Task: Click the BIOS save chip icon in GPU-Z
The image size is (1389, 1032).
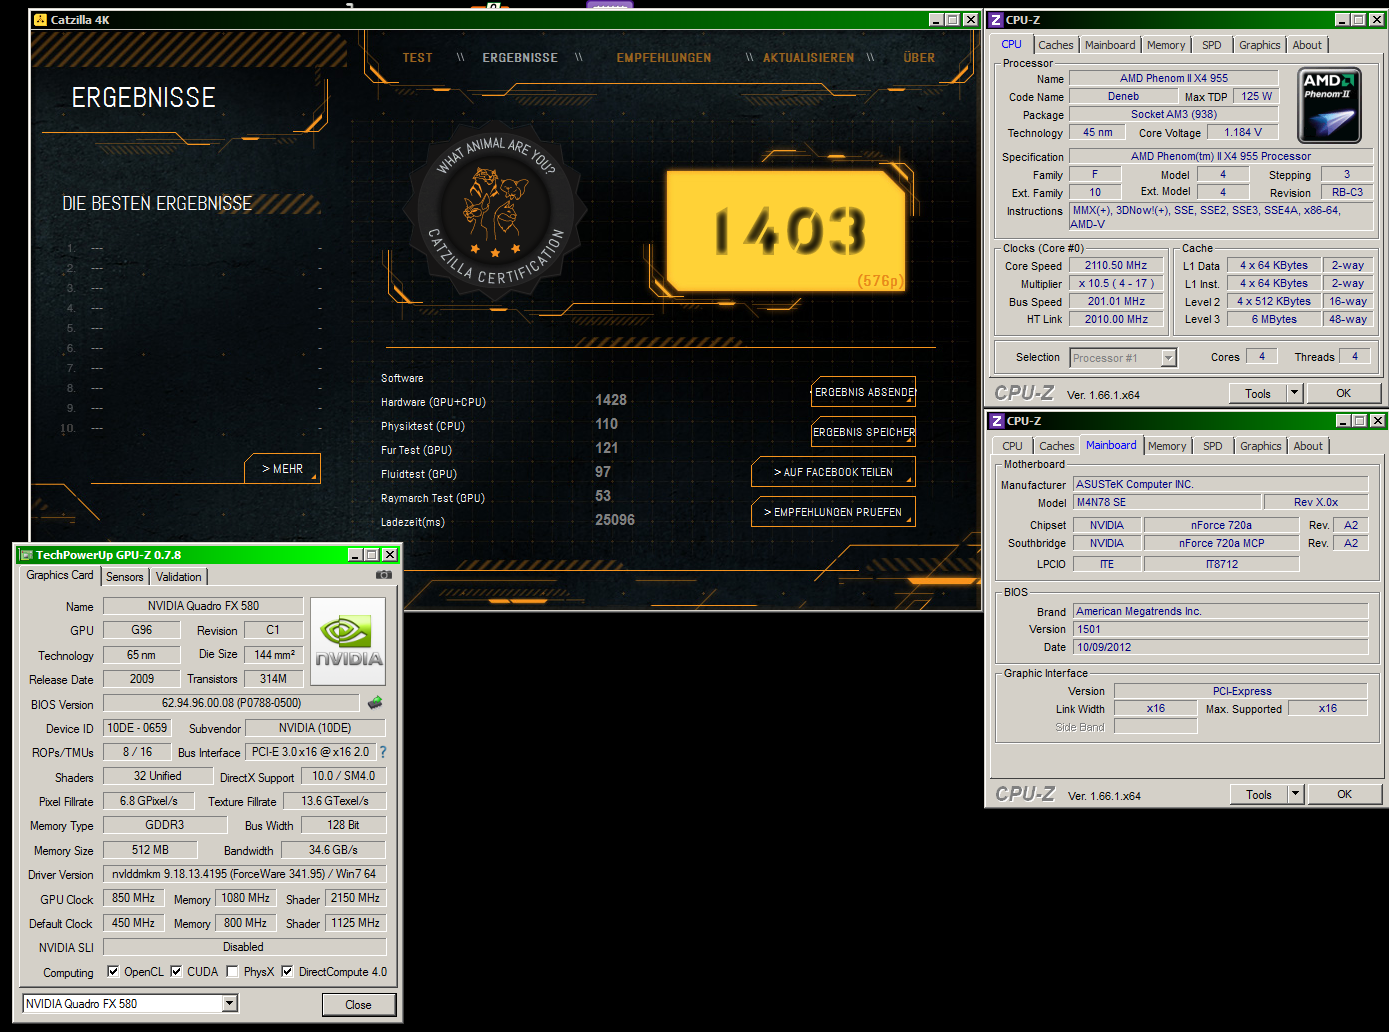Action: click(x=375, y=703)
